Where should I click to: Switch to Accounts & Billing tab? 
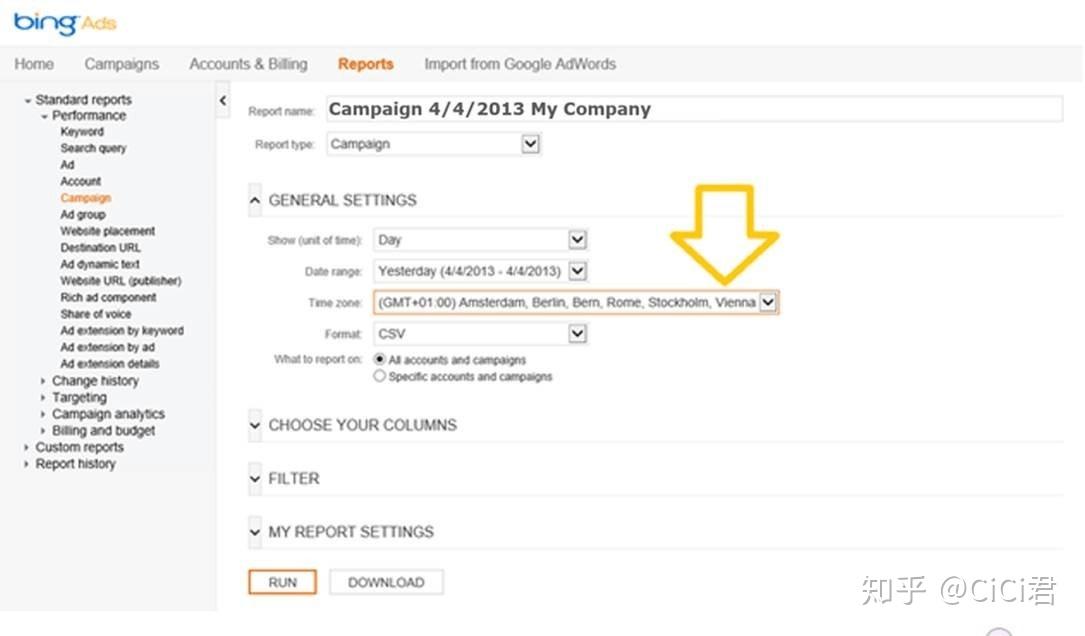248,64
